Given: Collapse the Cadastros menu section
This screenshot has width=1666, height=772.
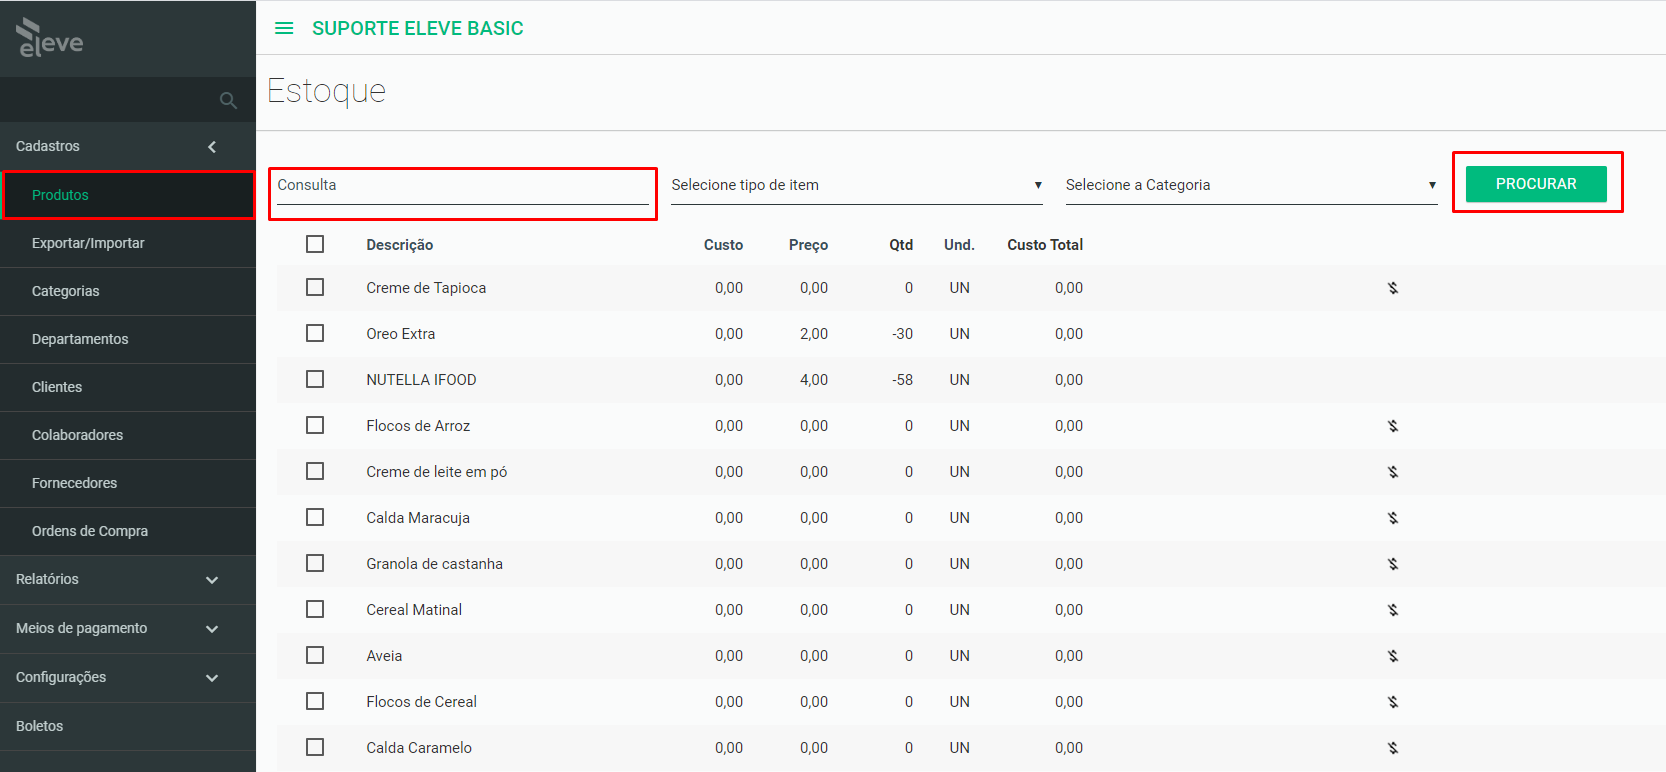Looking at the screenshot, I should [x=128, y=146].
